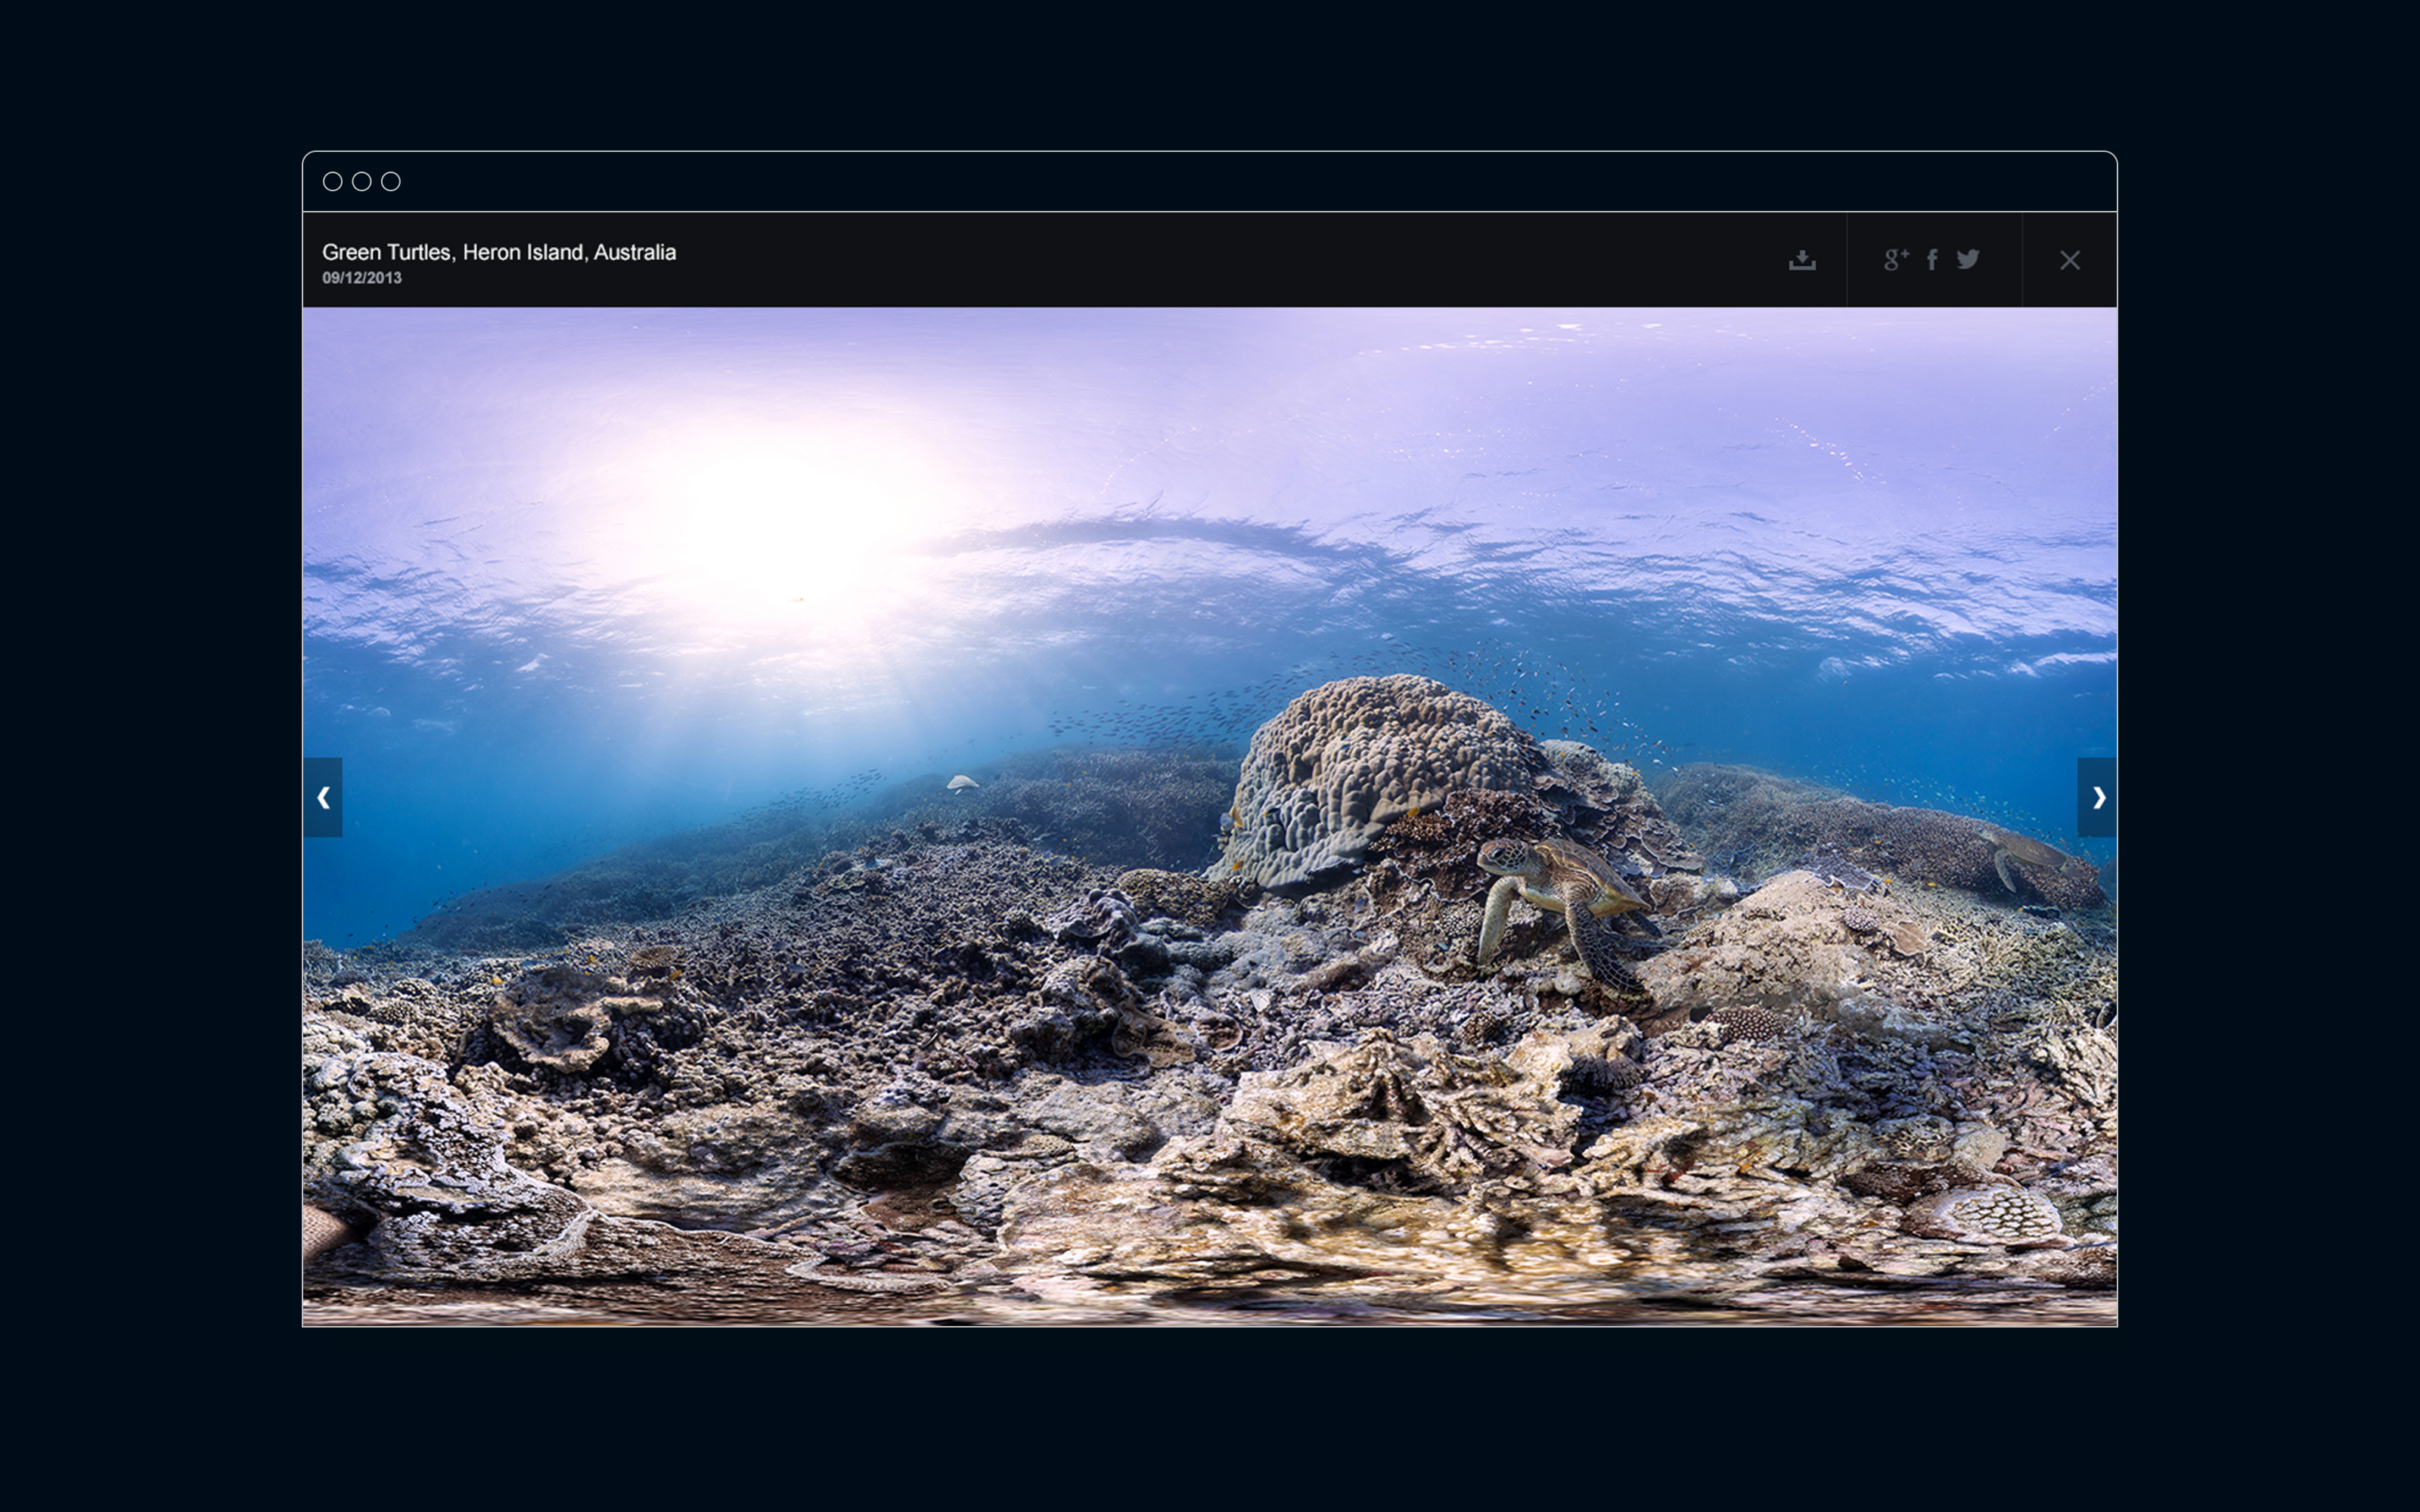Click the 'Green Turtles, Heron Island, Australia' title
The width and height of the screenshot is (2420, 1512).
(x=498, y=252)
